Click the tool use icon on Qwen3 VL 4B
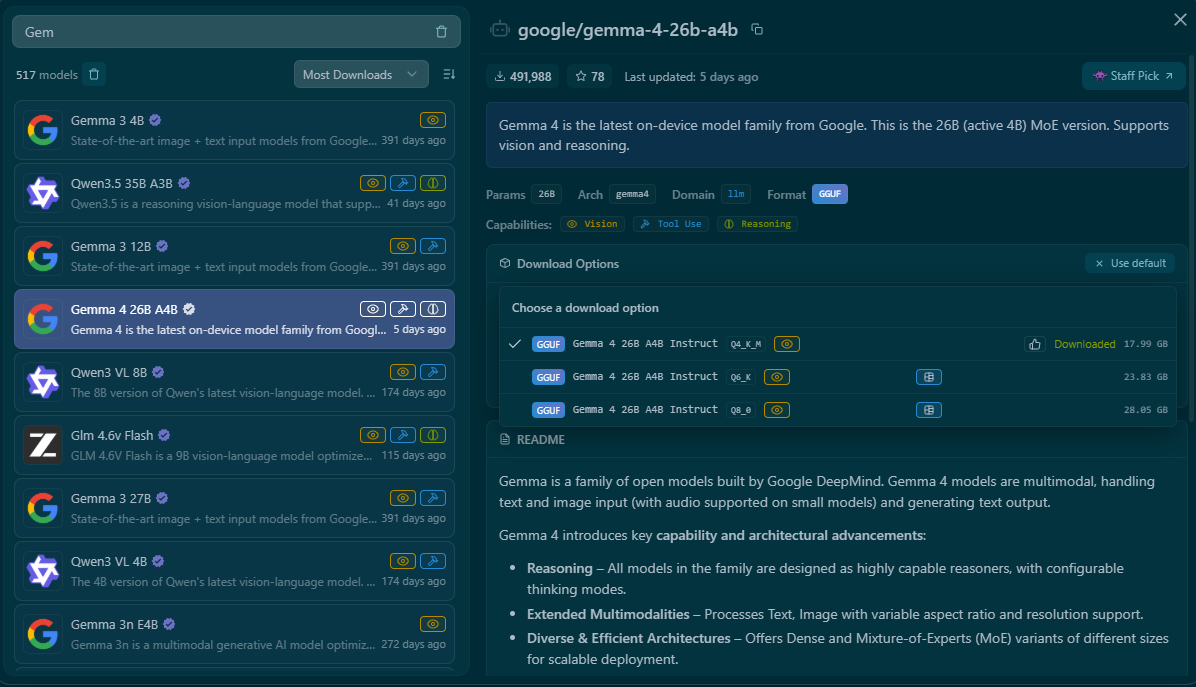 pyautogui.click(x=432, y=561)
